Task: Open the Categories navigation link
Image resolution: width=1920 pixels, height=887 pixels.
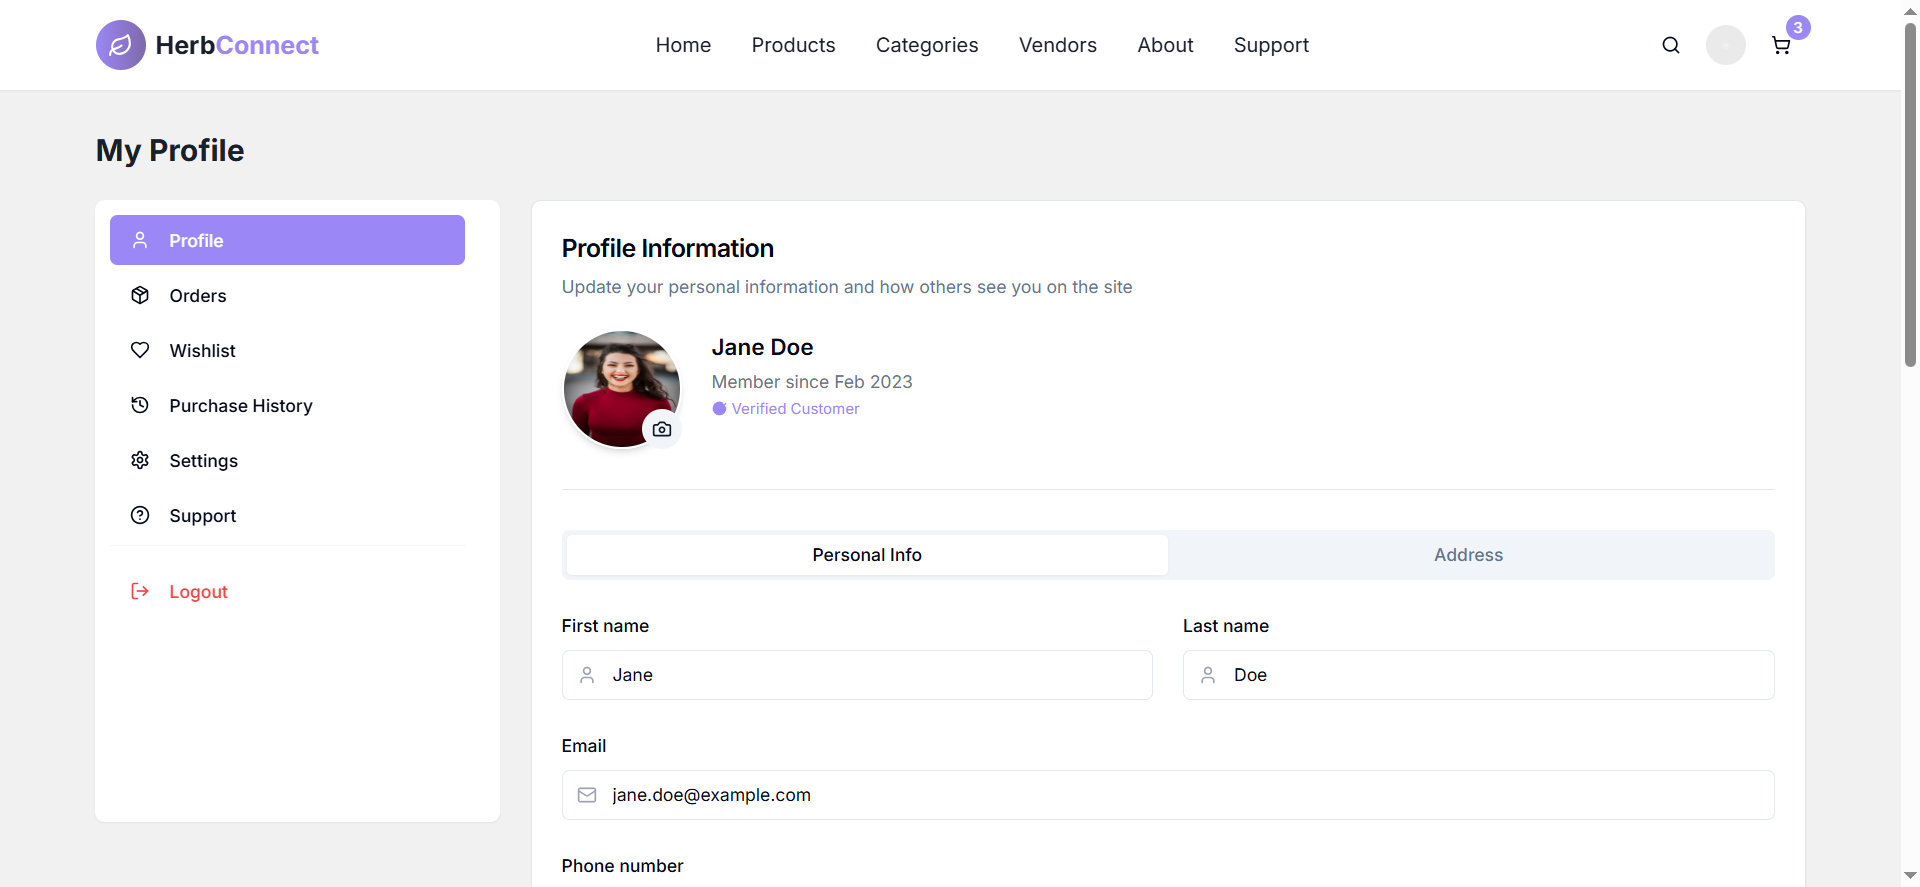Action: (926, 45)
